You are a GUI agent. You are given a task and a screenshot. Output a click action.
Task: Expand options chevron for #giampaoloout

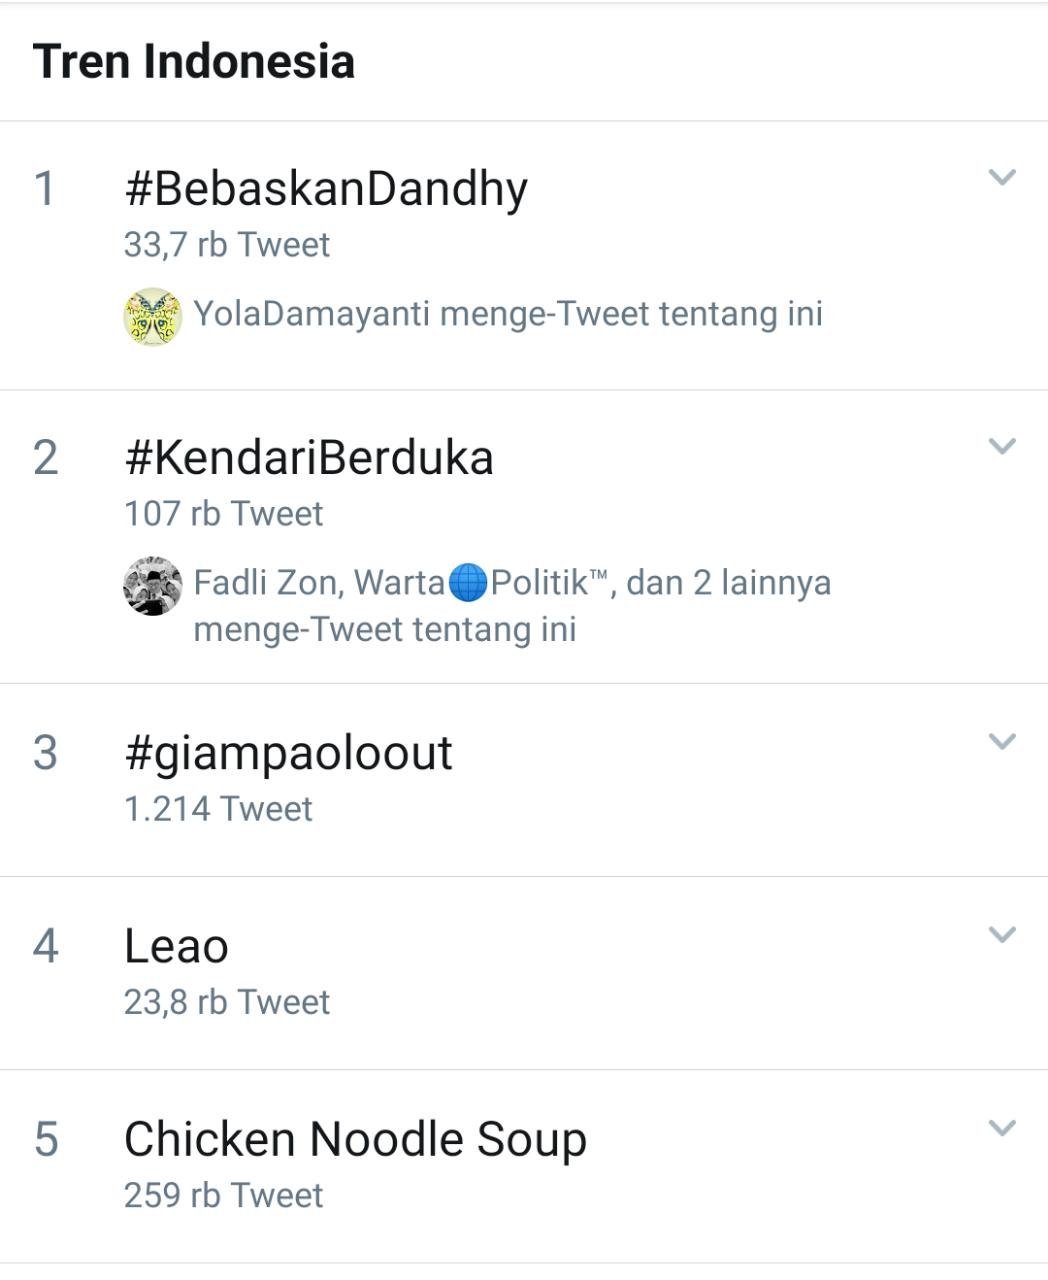coord(1001,741)
